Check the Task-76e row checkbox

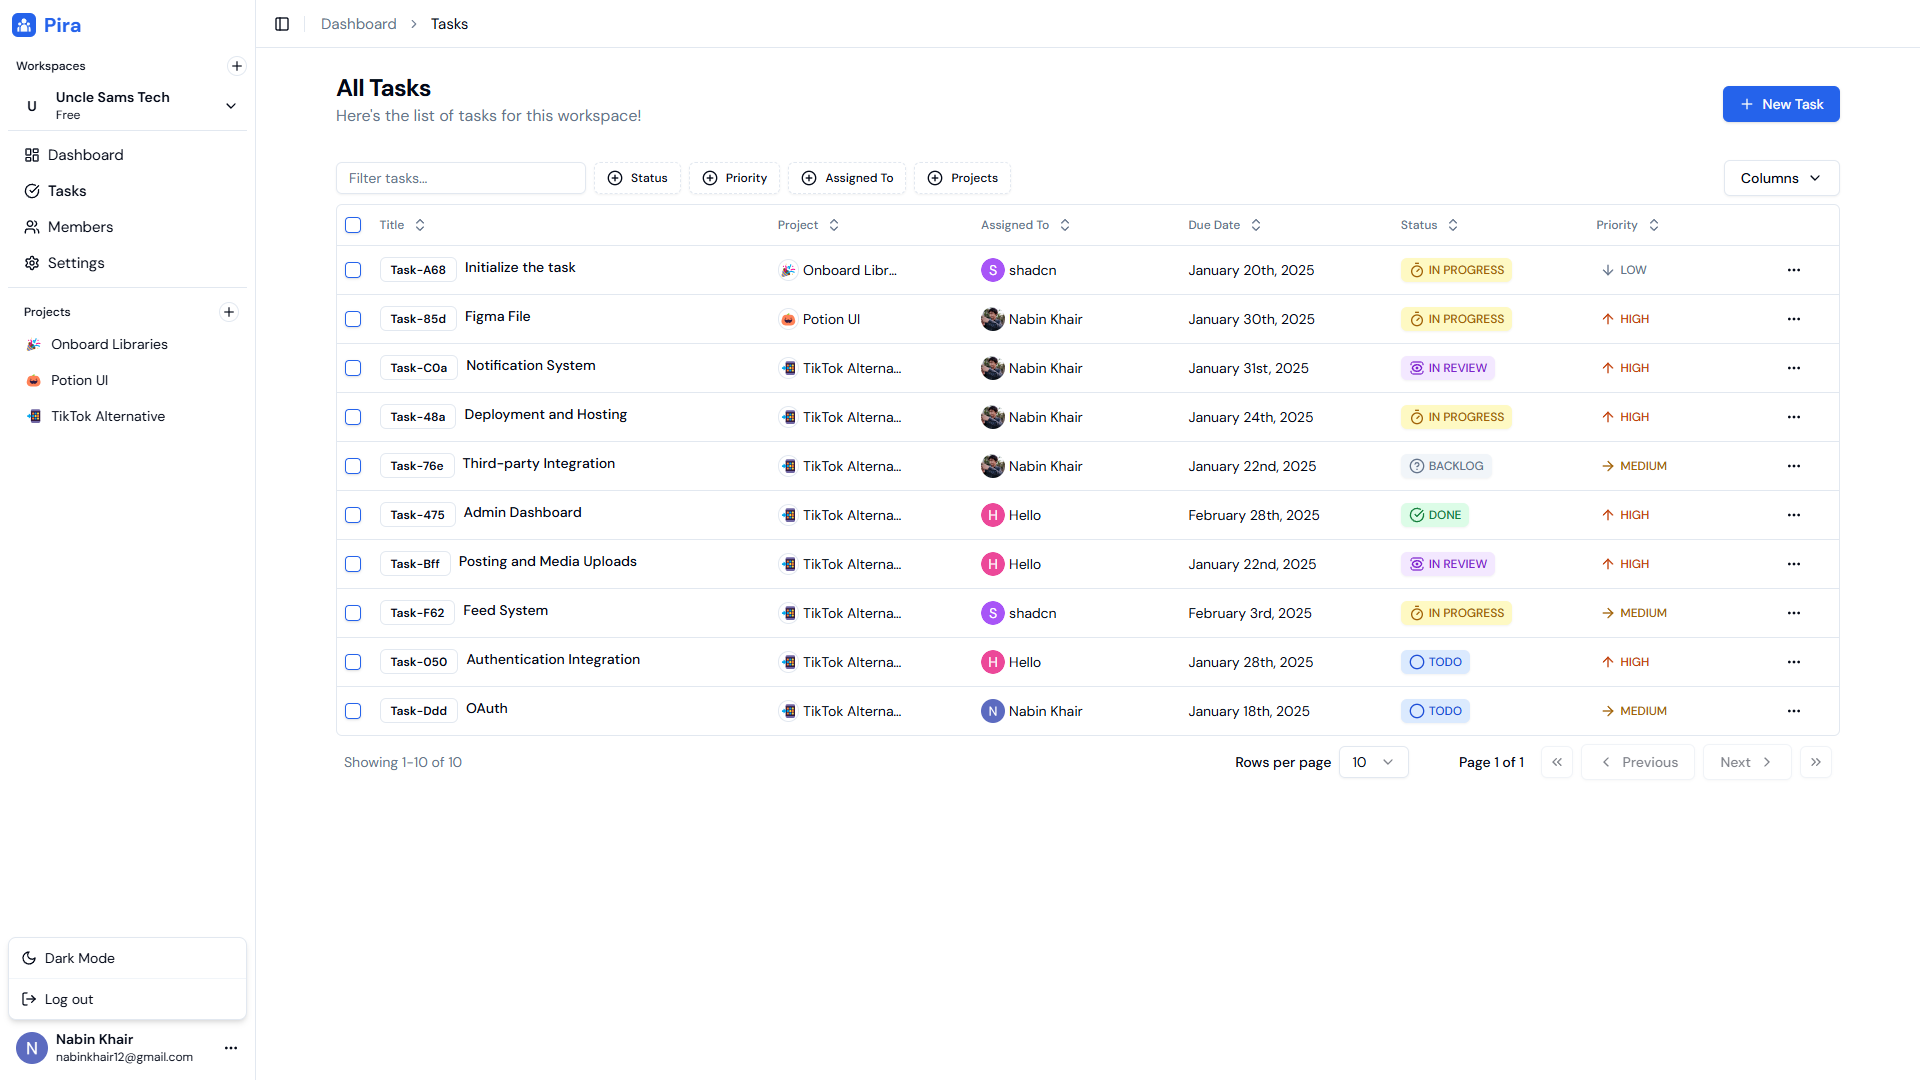(353, 466)
